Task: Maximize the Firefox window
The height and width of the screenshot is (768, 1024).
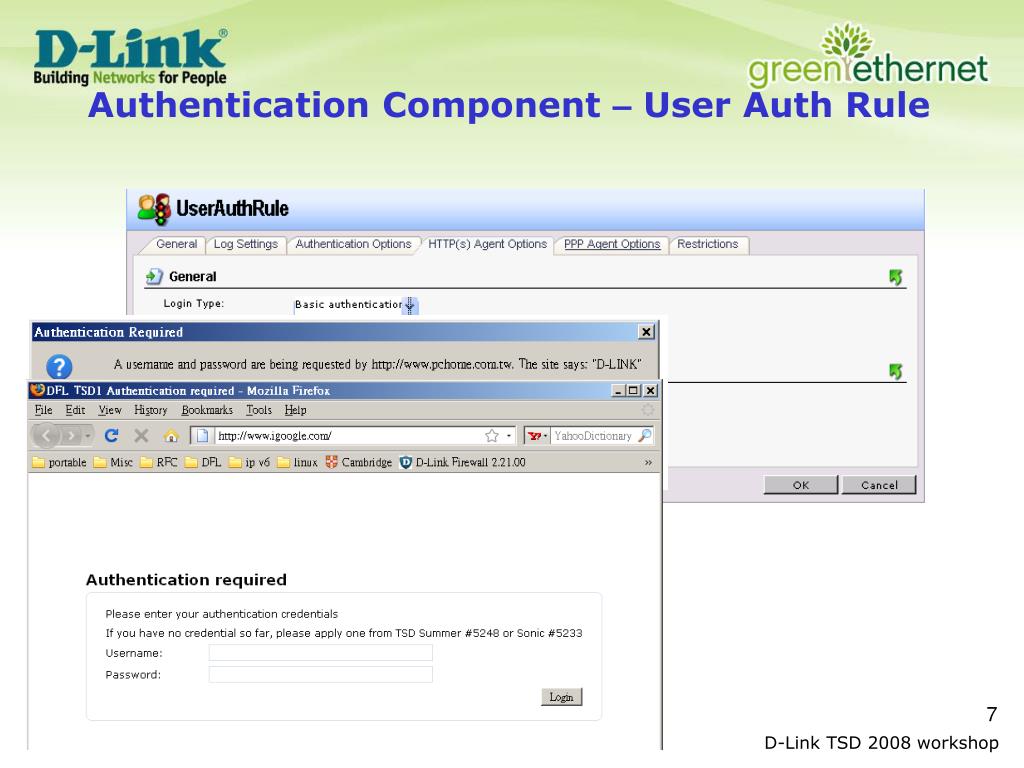Action: tap(633, 391)
